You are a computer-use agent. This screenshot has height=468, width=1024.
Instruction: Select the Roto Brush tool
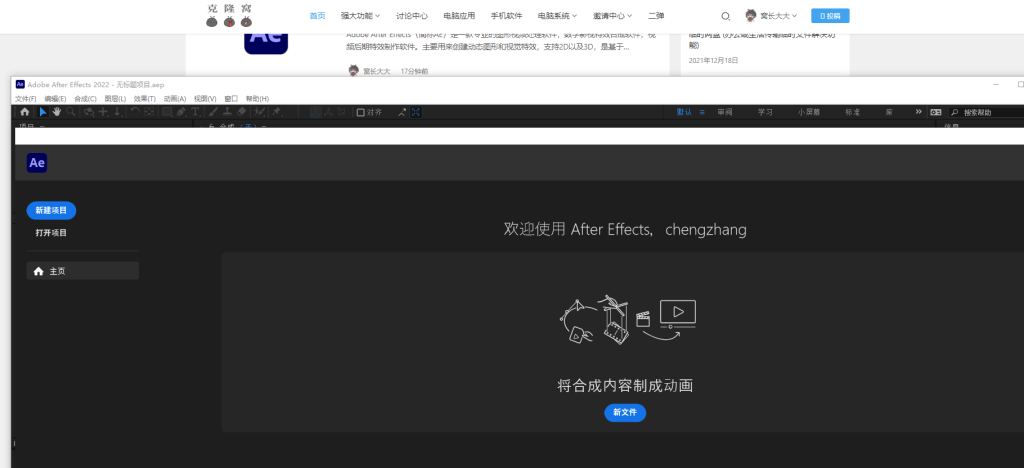pos(259,112)
